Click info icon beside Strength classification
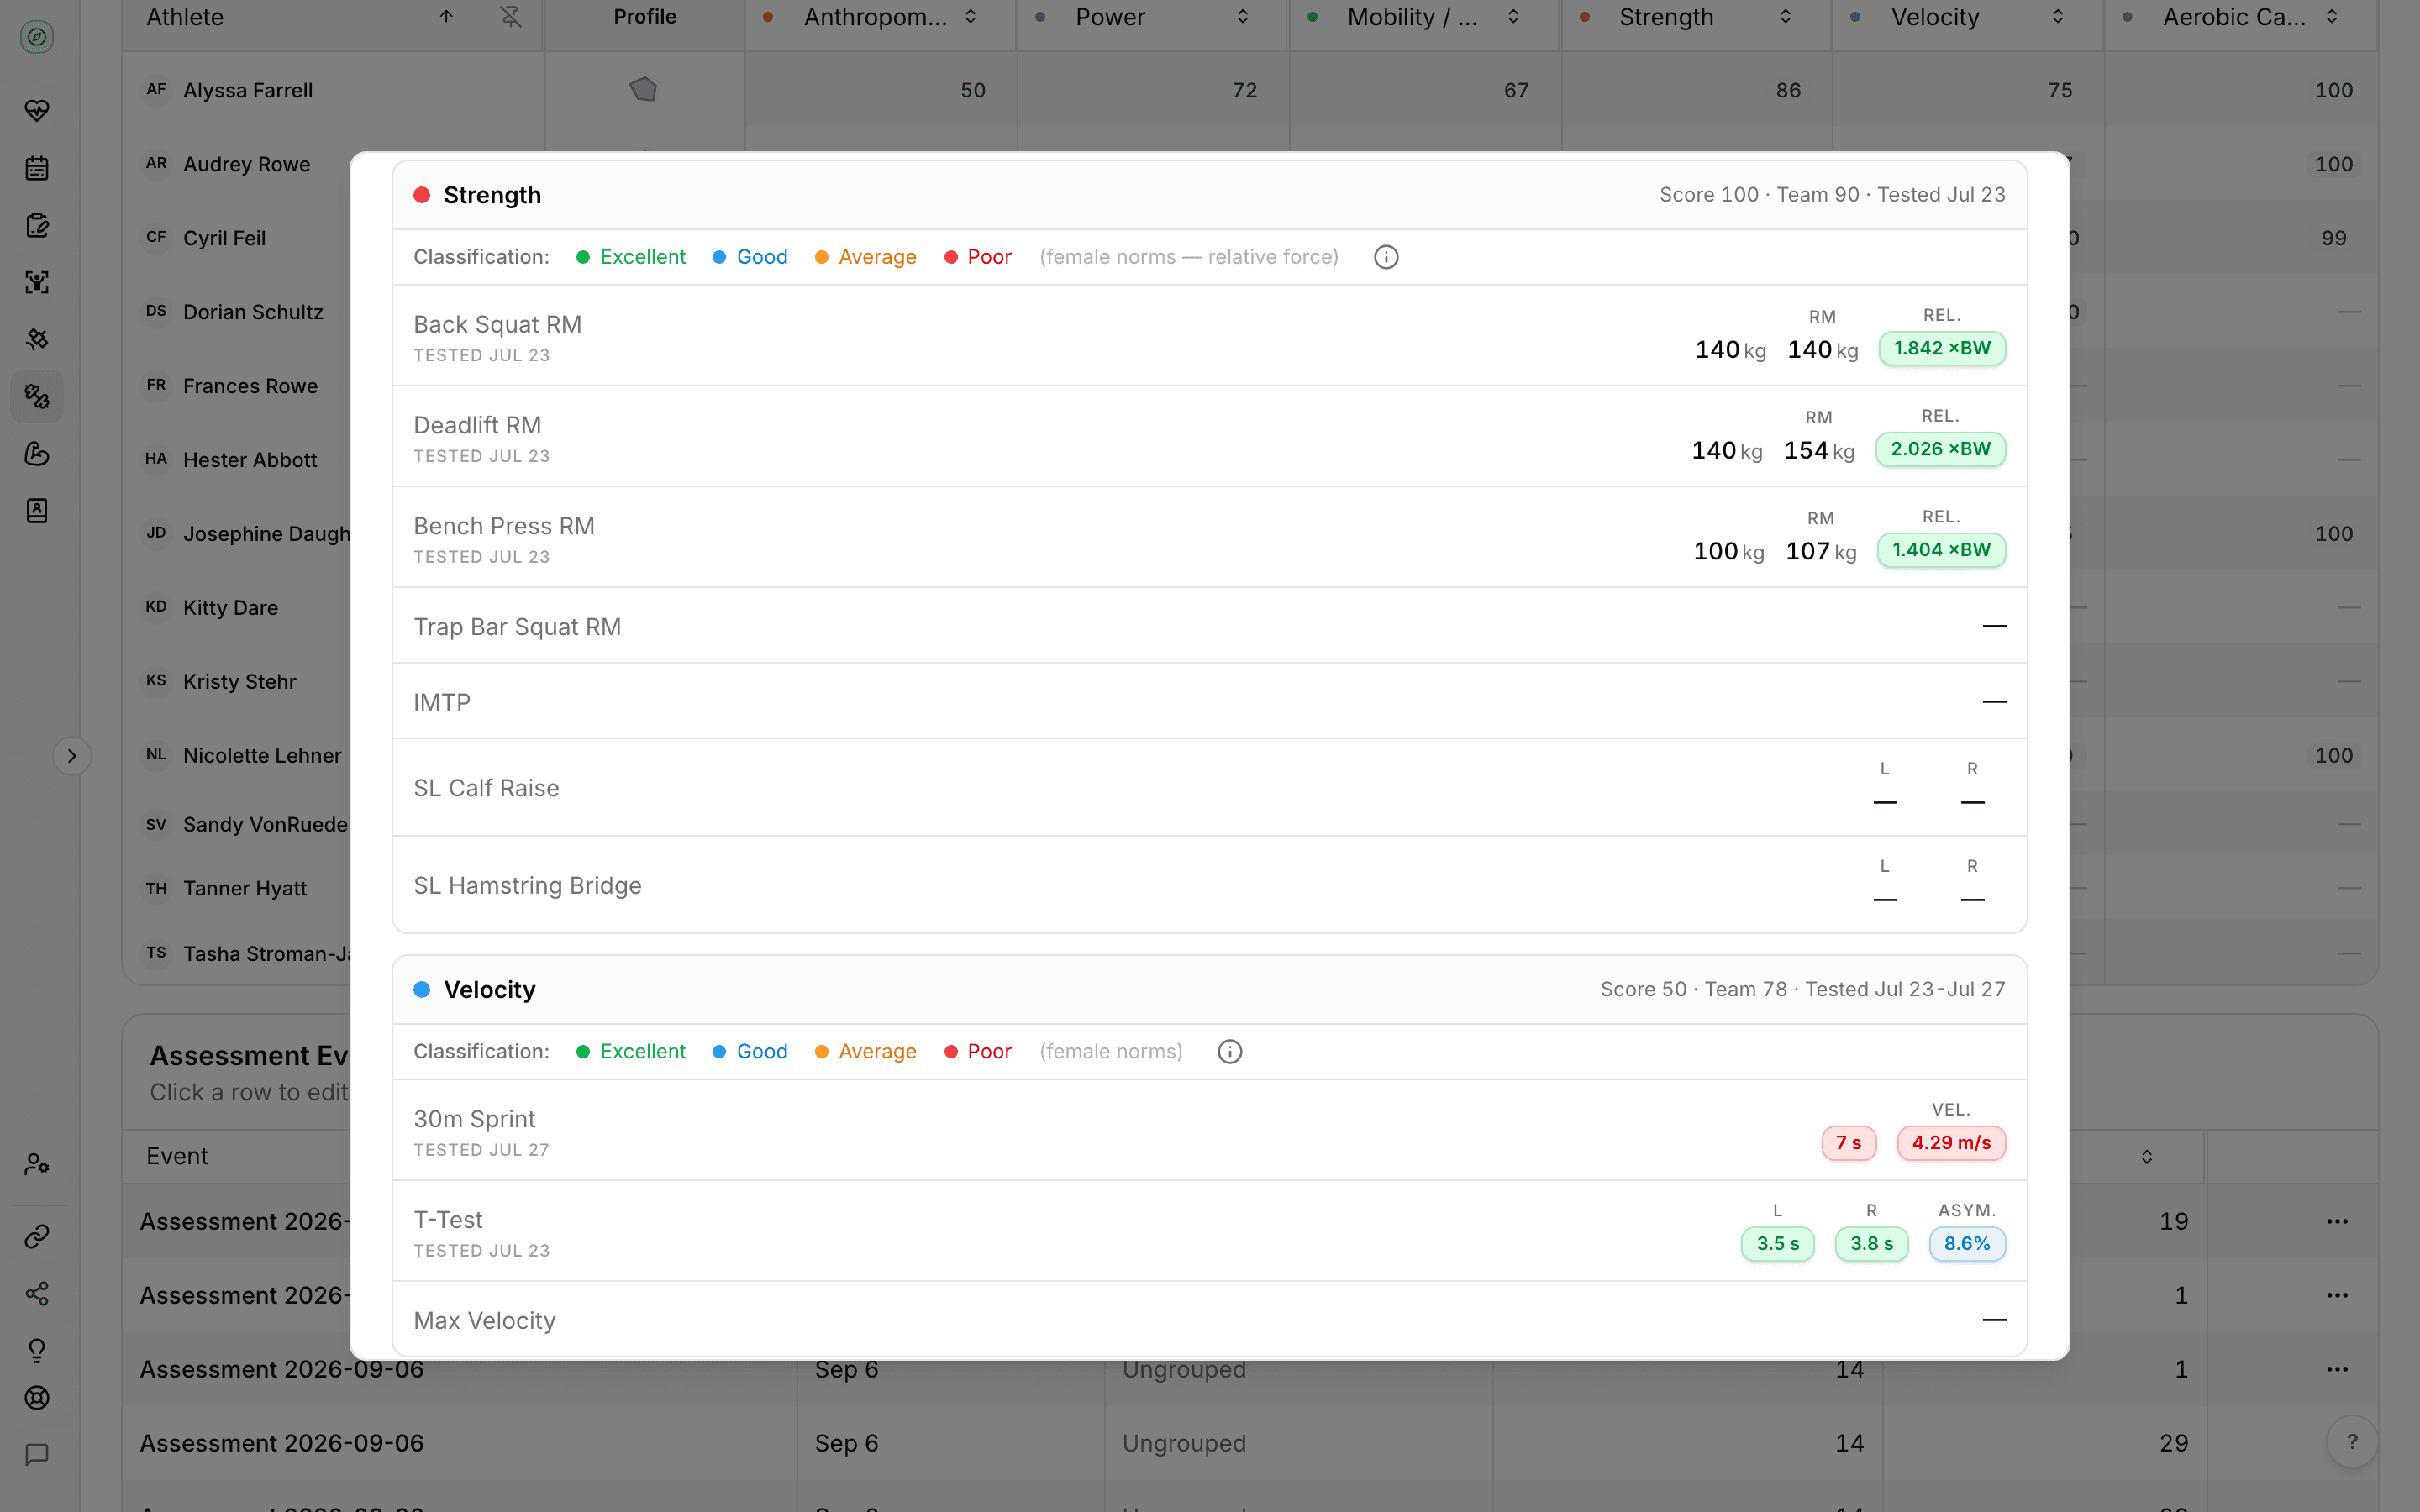Viewport: 2420px width, 1512px height. (x=1386, y=257)
